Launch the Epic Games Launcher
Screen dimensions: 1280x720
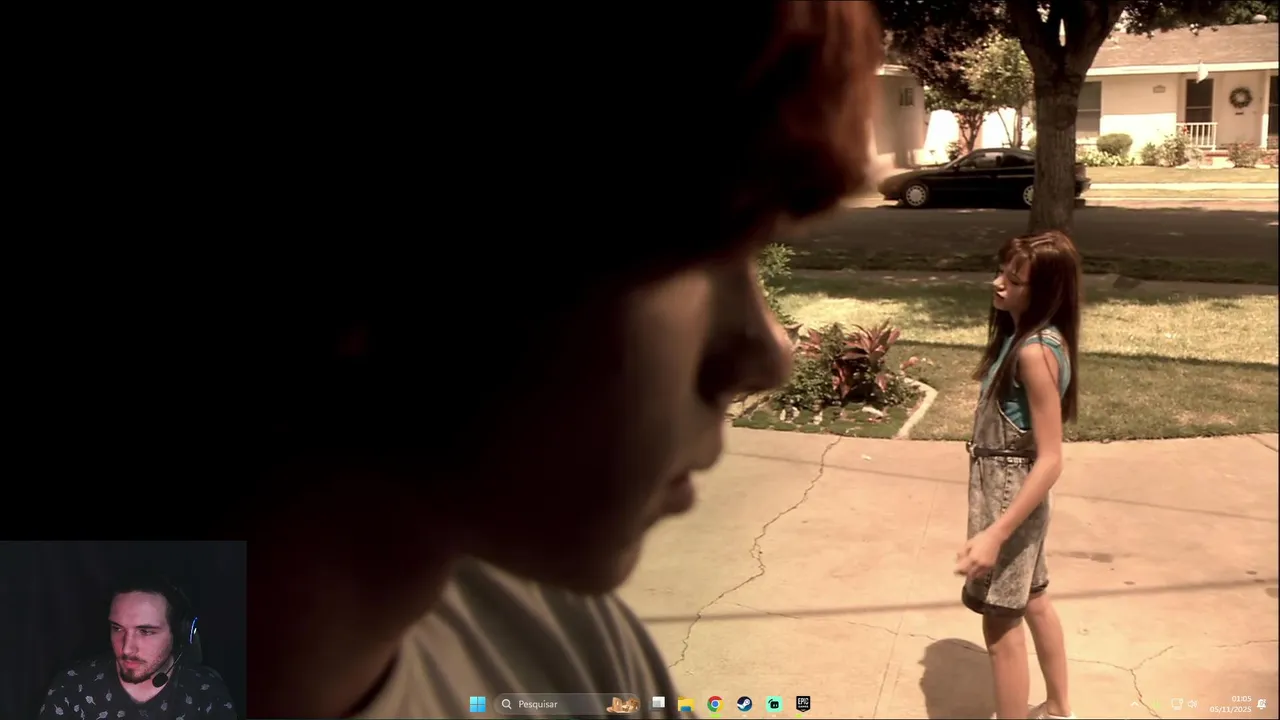pyautogui.click(x=803, y=704)
